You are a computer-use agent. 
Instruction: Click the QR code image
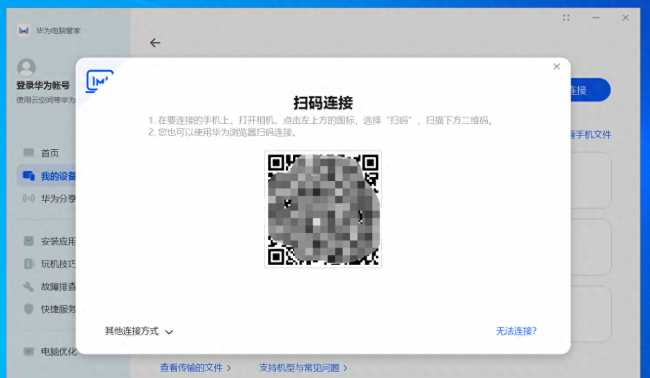click(323, 209)
